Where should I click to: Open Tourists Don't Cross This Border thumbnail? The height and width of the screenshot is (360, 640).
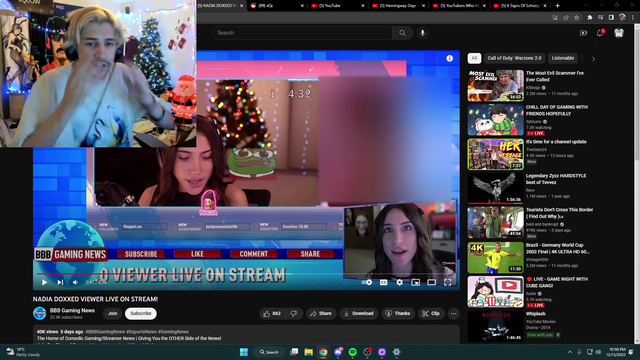(x=496, y=222)
